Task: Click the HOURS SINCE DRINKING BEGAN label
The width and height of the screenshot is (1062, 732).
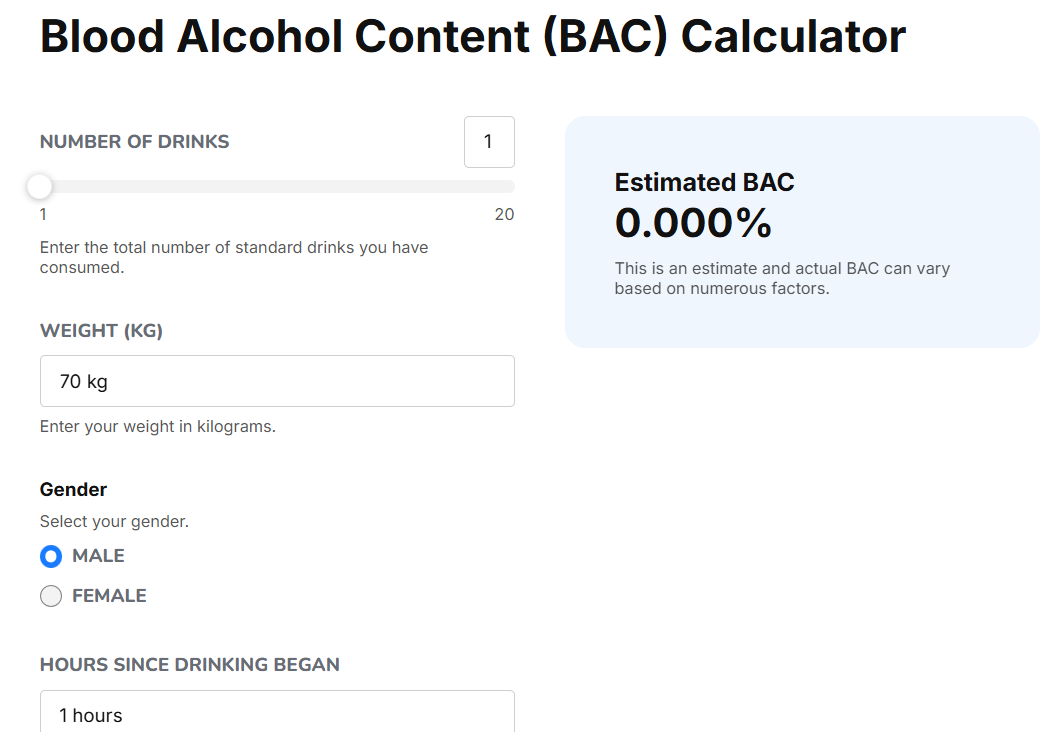Action: (x=190, y=664)
